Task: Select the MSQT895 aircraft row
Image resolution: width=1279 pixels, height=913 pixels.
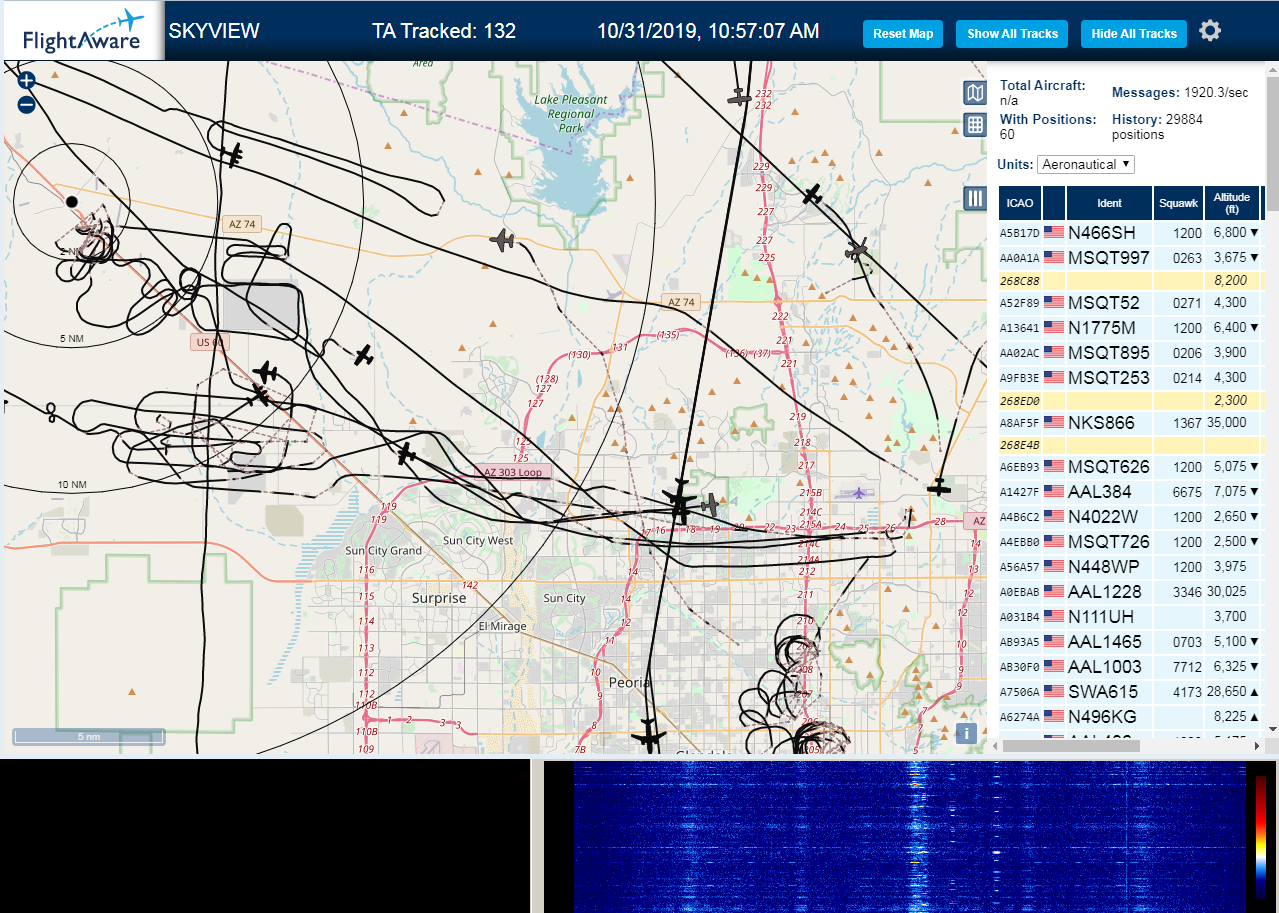Action: coord(1132,352)
